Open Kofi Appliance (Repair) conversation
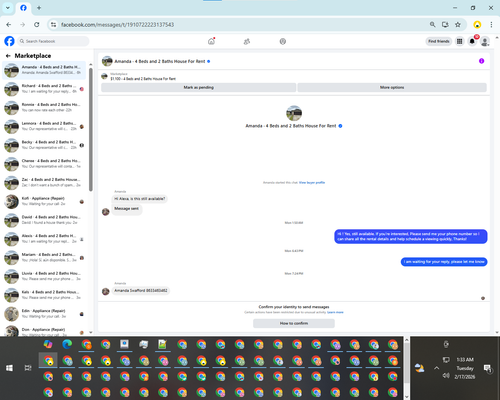 coord(44,201)
